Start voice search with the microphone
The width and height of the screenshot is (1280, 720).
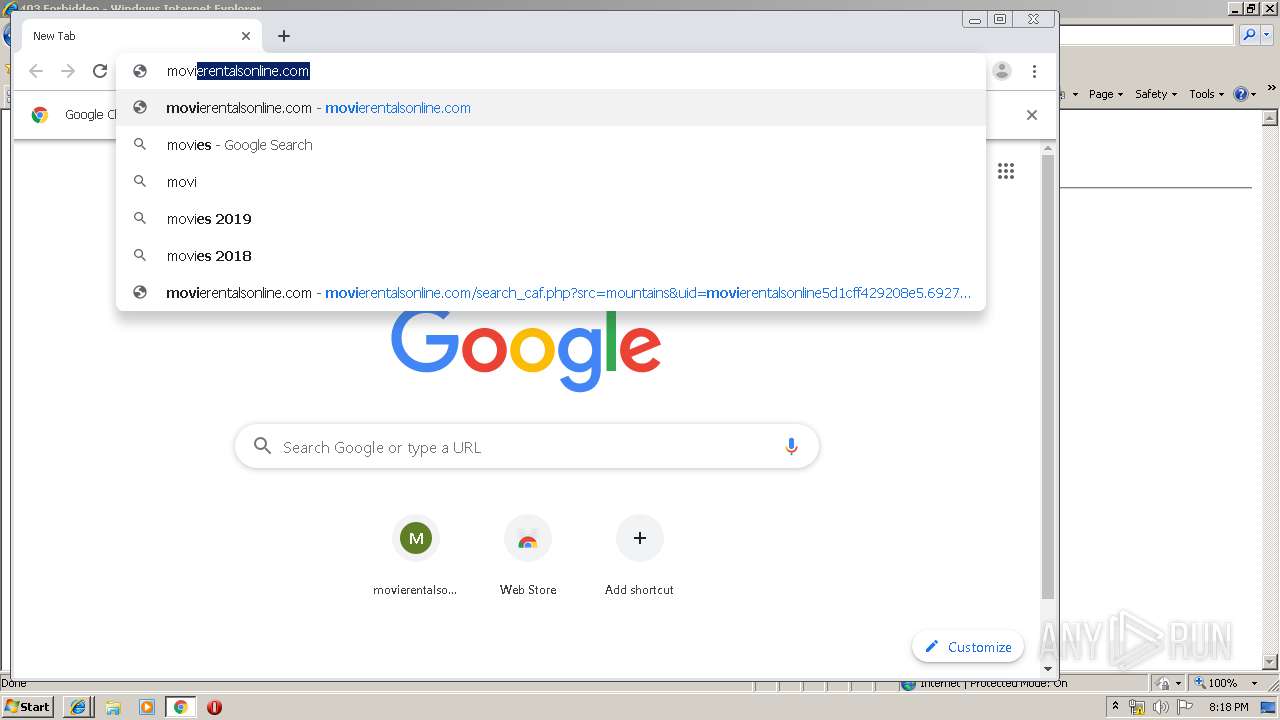click(791, 447)
